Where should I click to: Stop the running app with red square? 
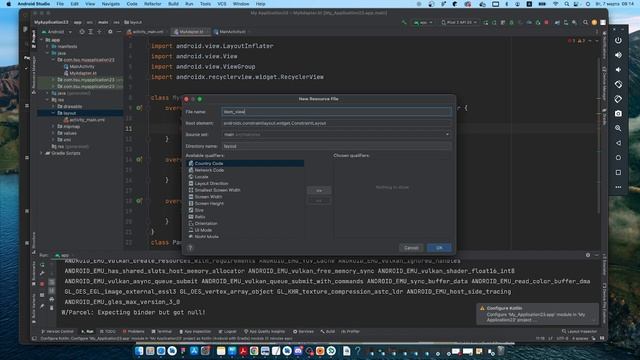pos(547,22)
